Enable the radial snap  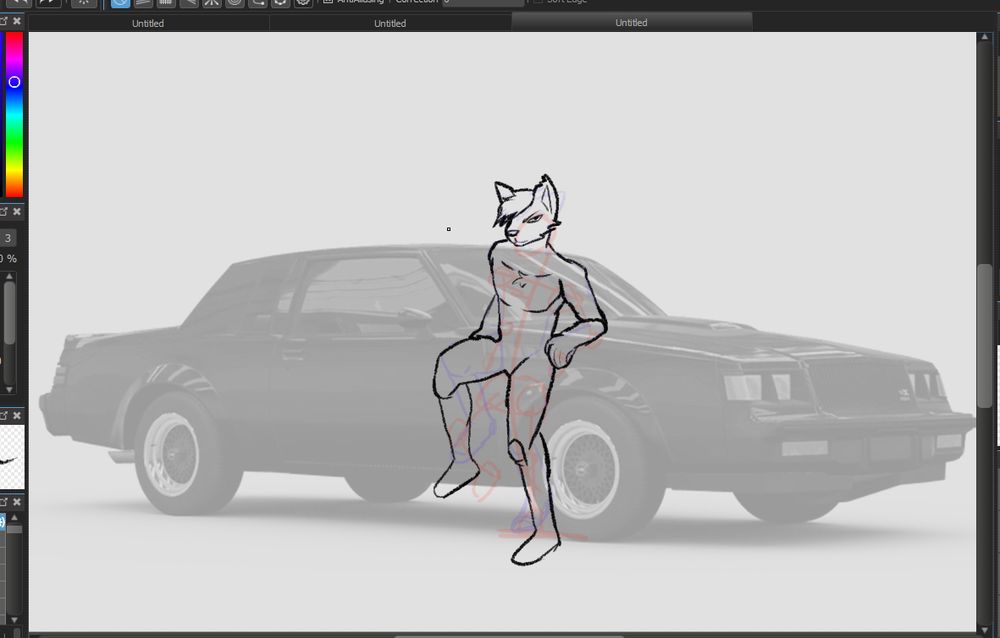pyautogui.click(x=212, y=2)
